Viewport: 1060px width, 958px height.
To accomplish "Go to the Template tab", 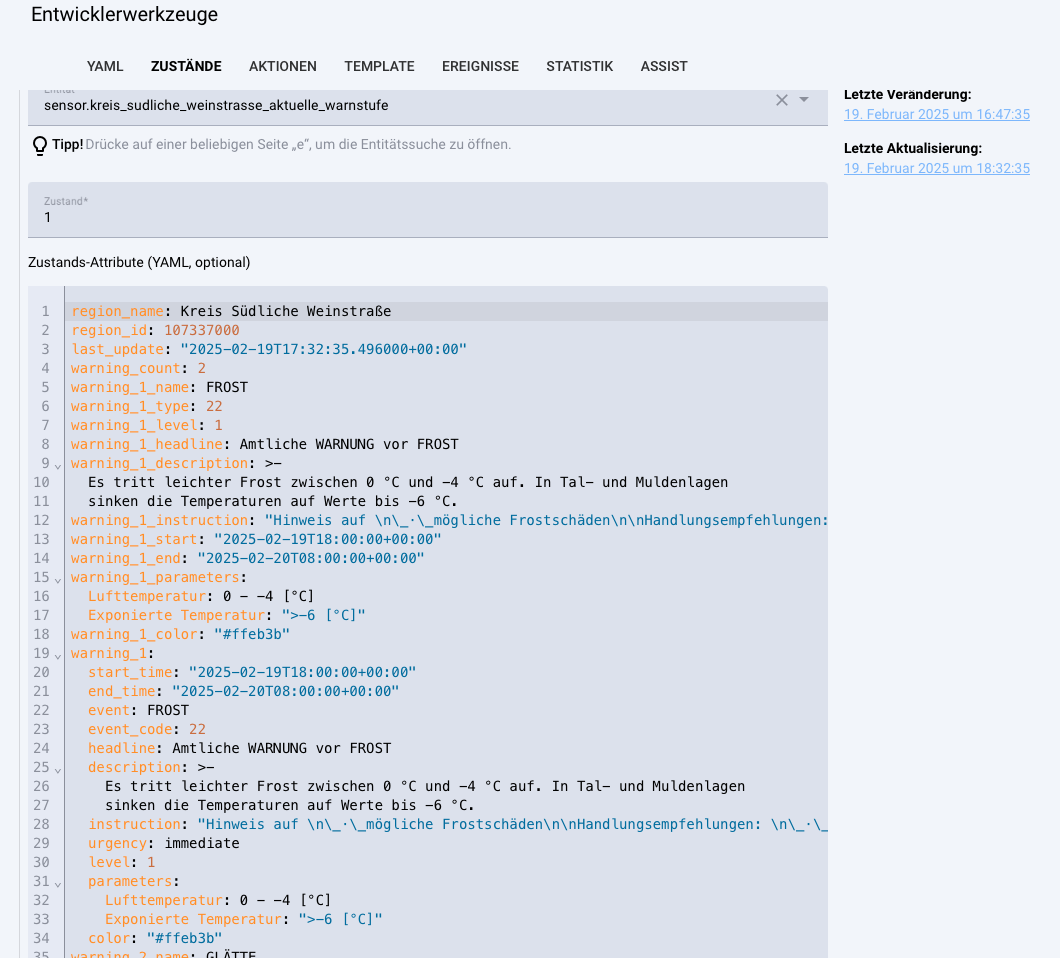I will 379,66.
